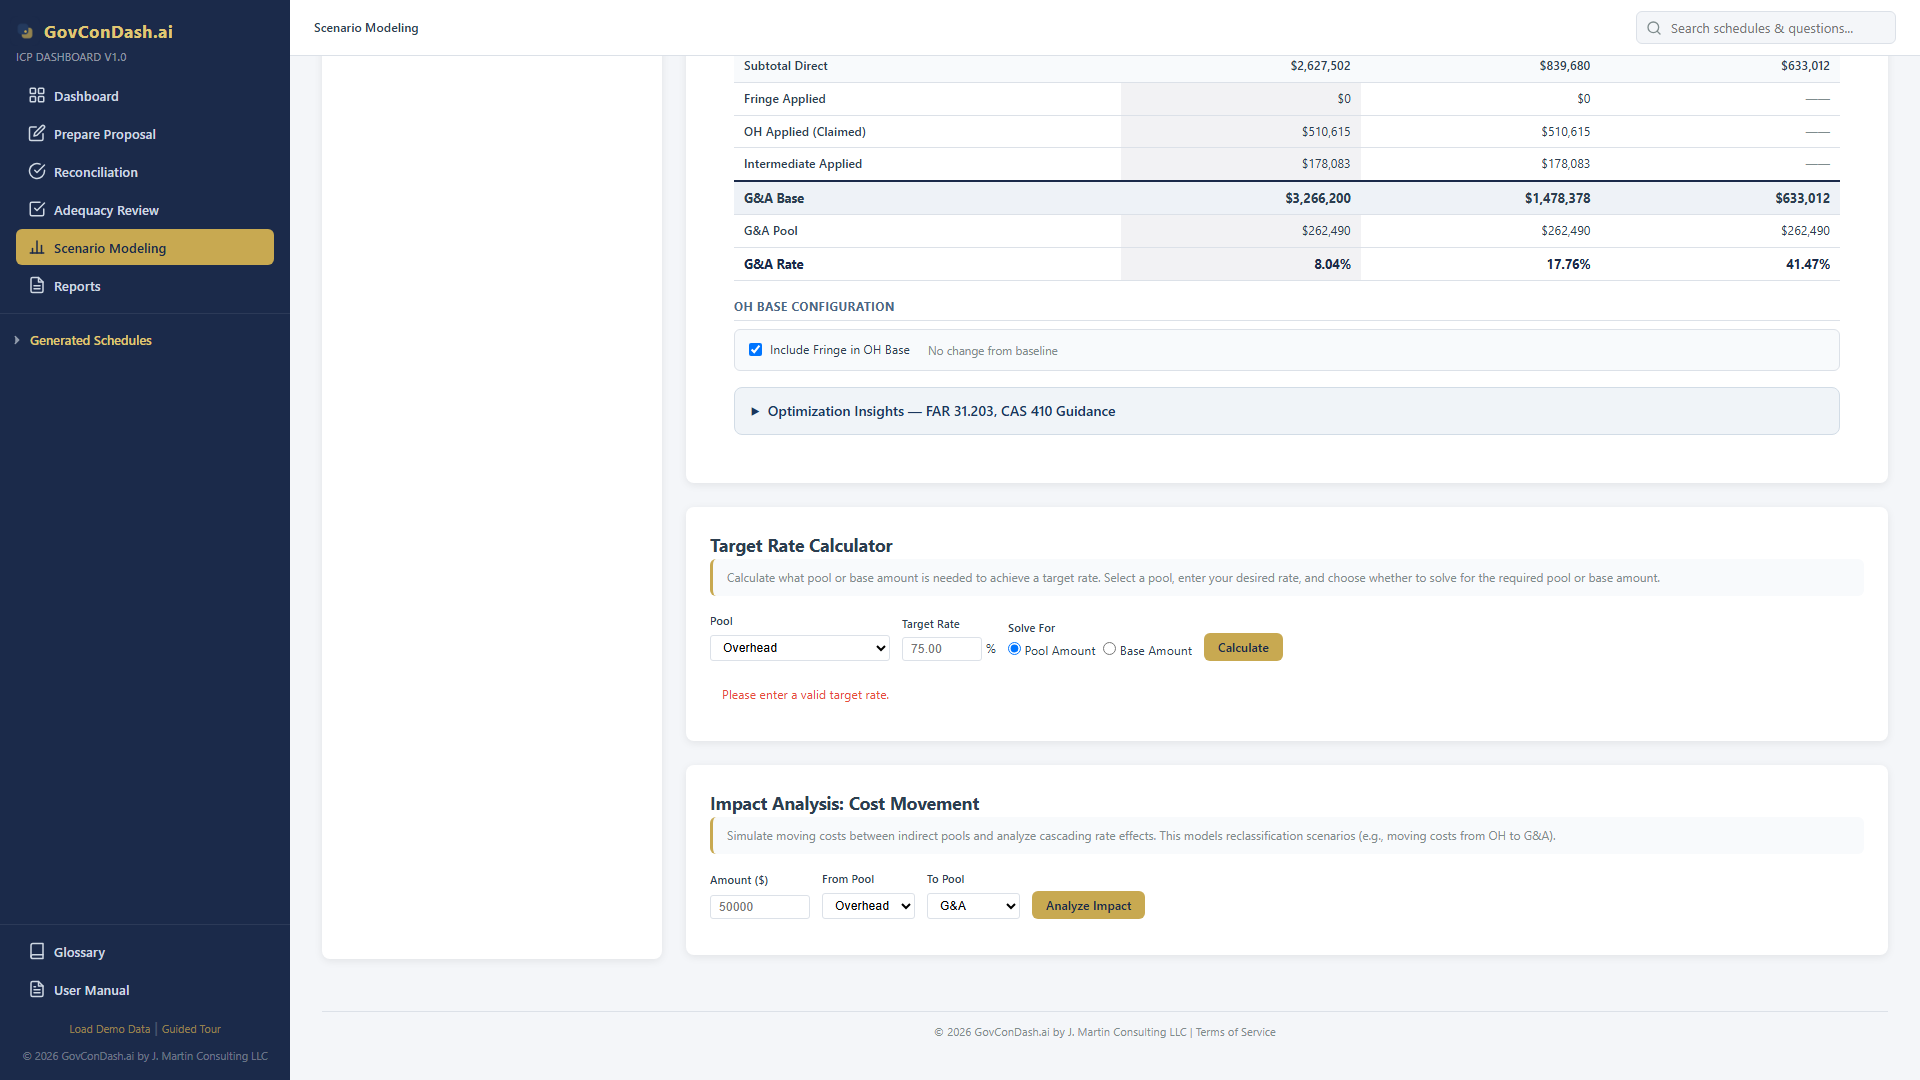1920x1080 pixels.
Task: Expand Optimization Insights guidance section
Action: (x=940, y=411)
